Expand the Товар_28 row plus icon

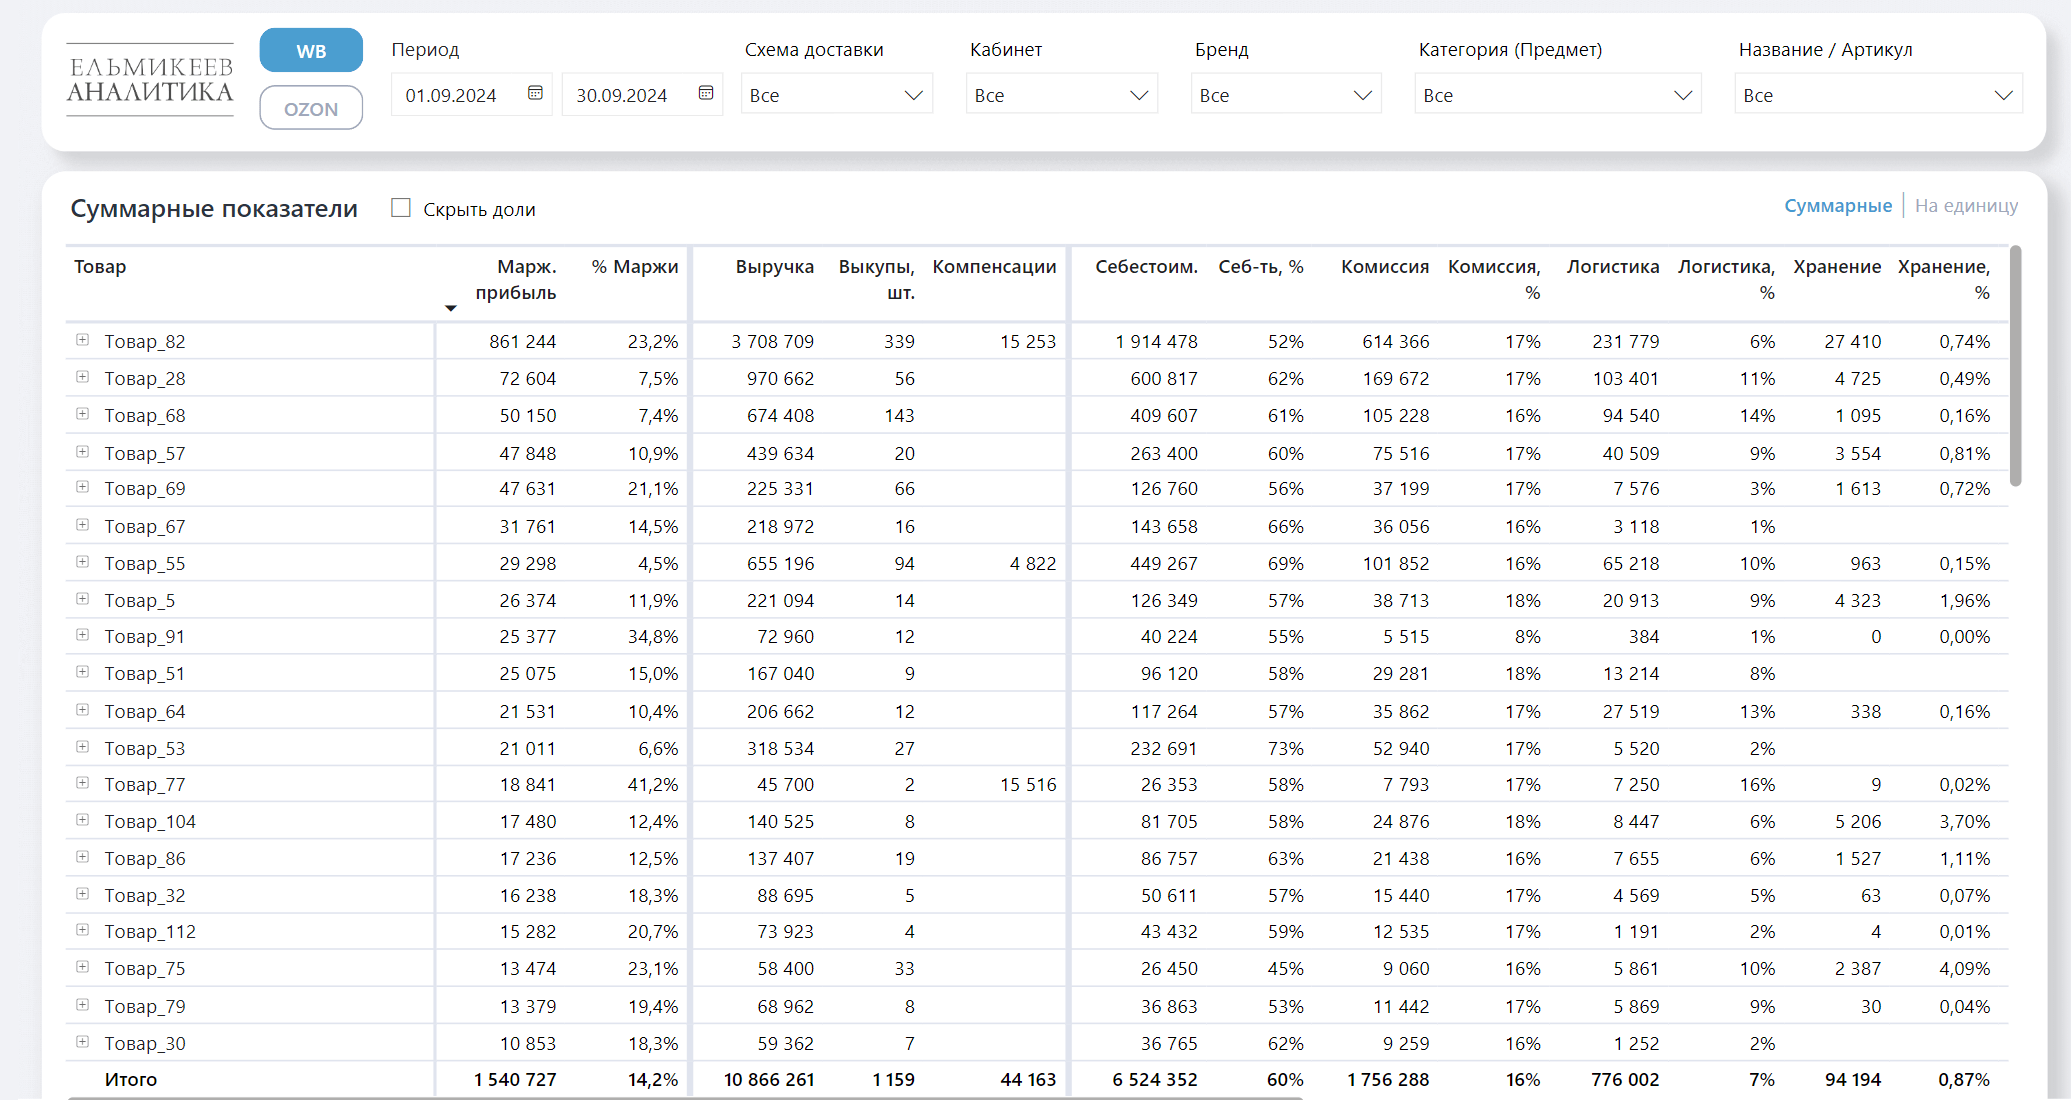[83, 377]
